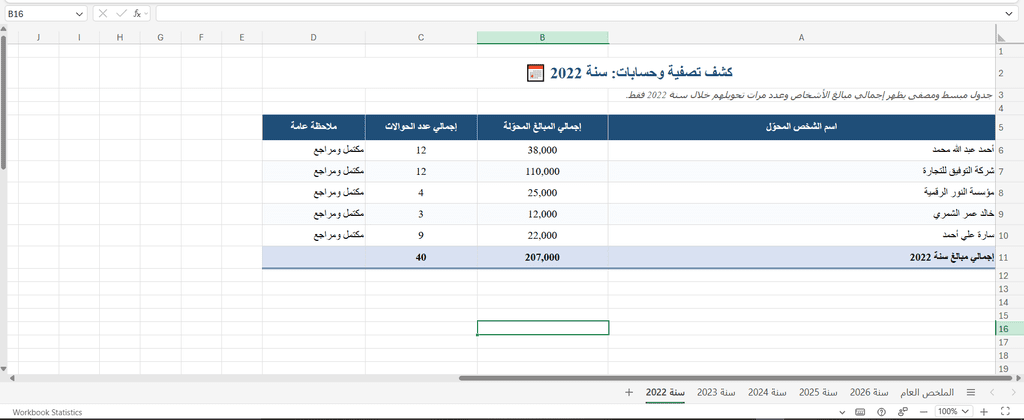Click the zoom out minus icon
1024x420 pixels.
[x=923, y=412]
